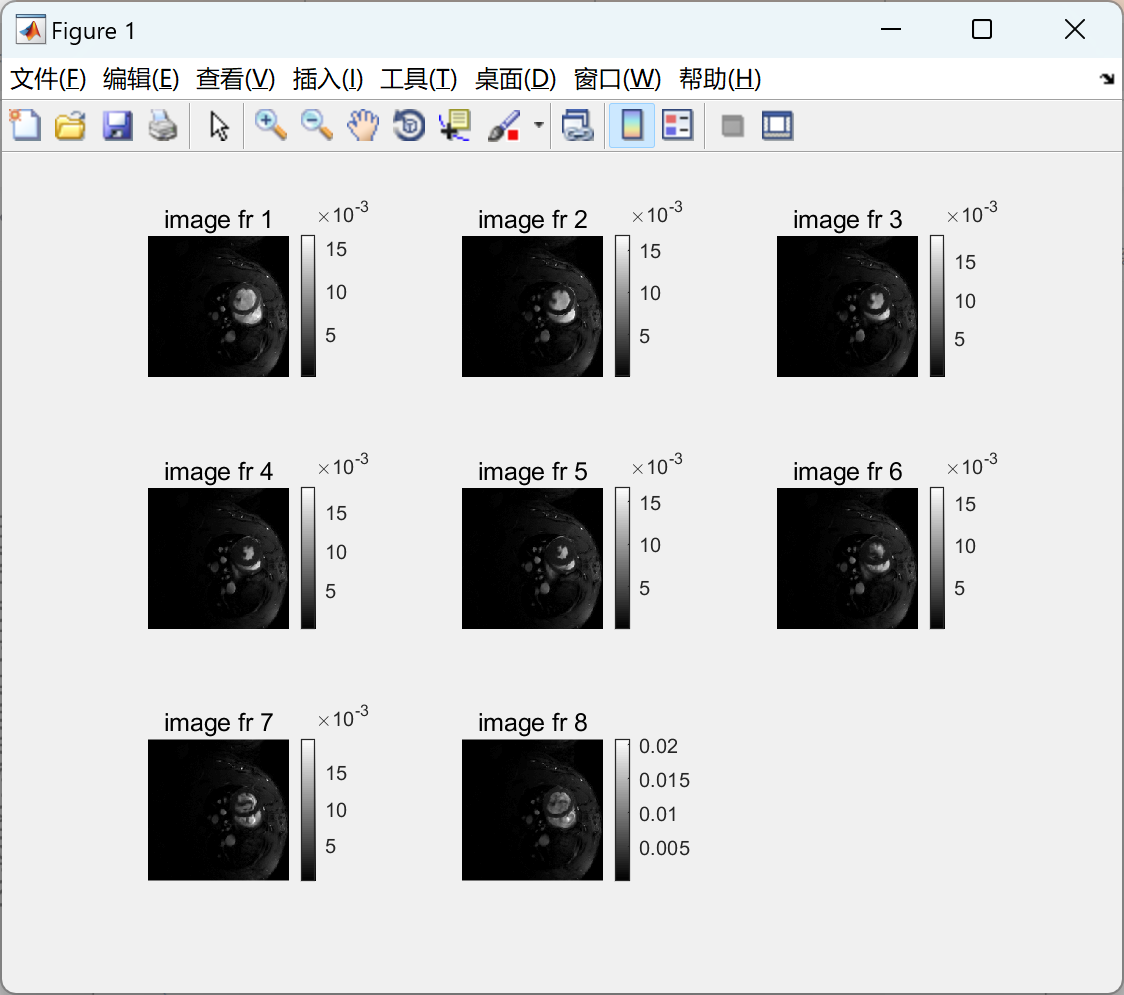Open the 编辑(E) menu
The image size is (1124, 995).
tap(140, 79)
